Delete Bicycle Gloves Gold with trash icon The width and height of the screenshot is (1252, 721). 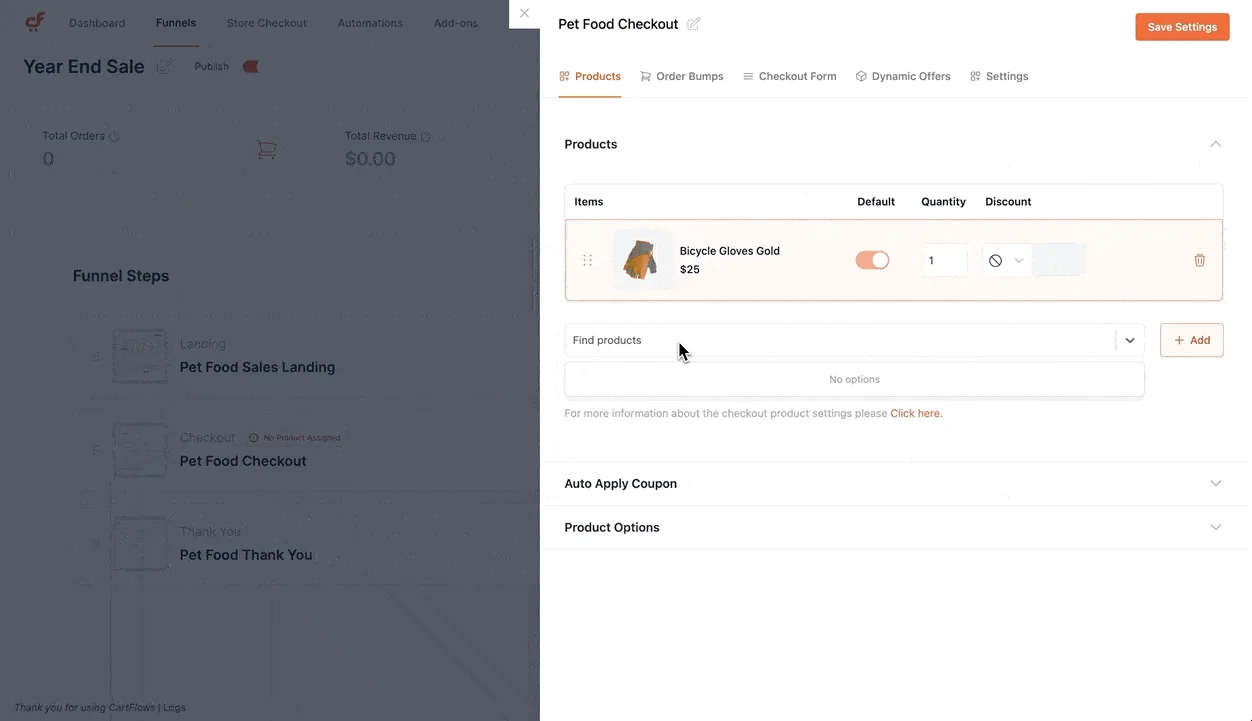[x=1200, y=260]
